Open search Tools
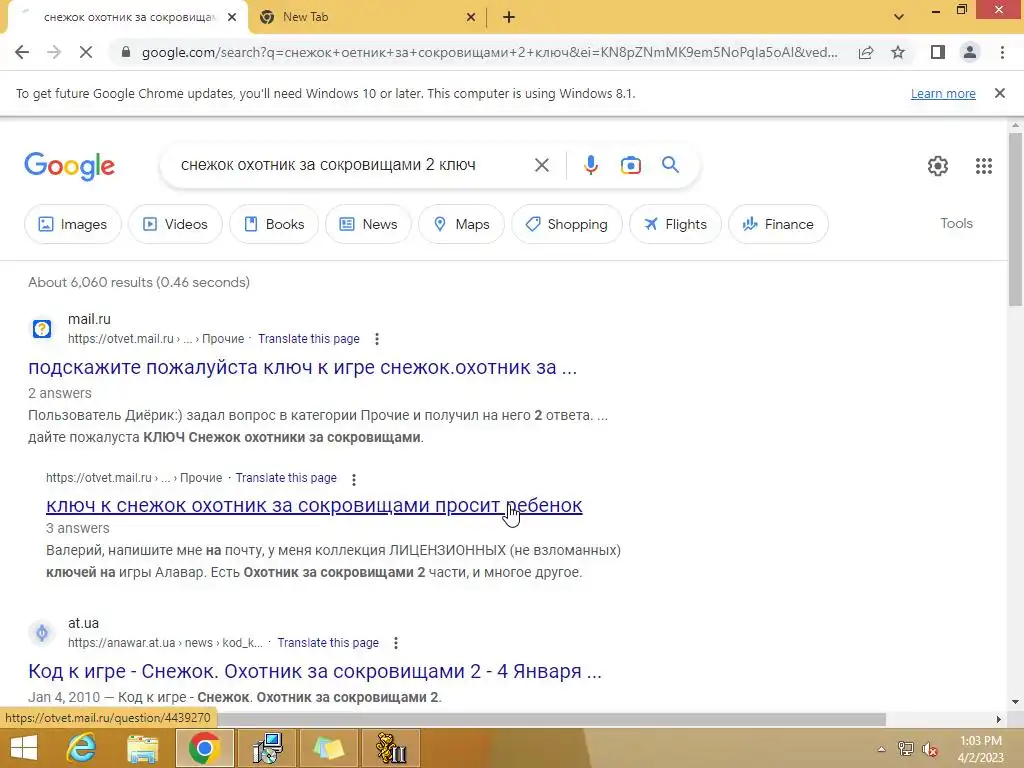The image size is (1024, 768). [956, 223]
